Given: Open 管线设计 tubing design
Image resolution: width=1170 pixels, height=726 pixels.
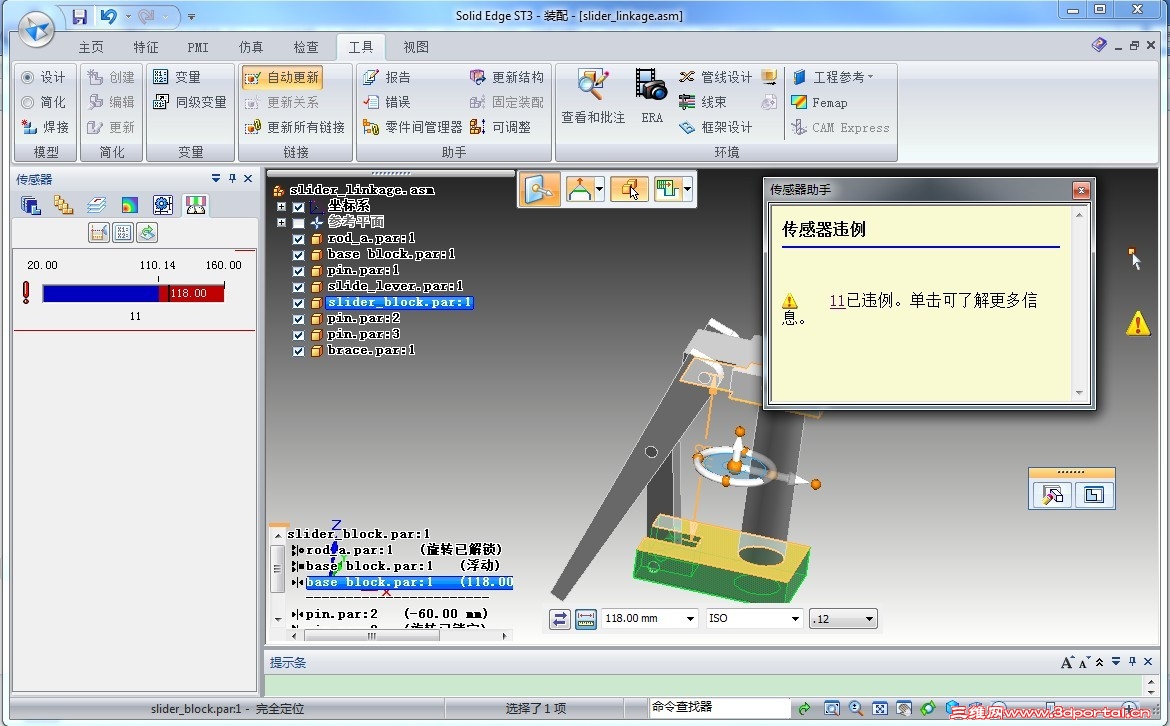Looking at the screenshot, I should 716,77.
